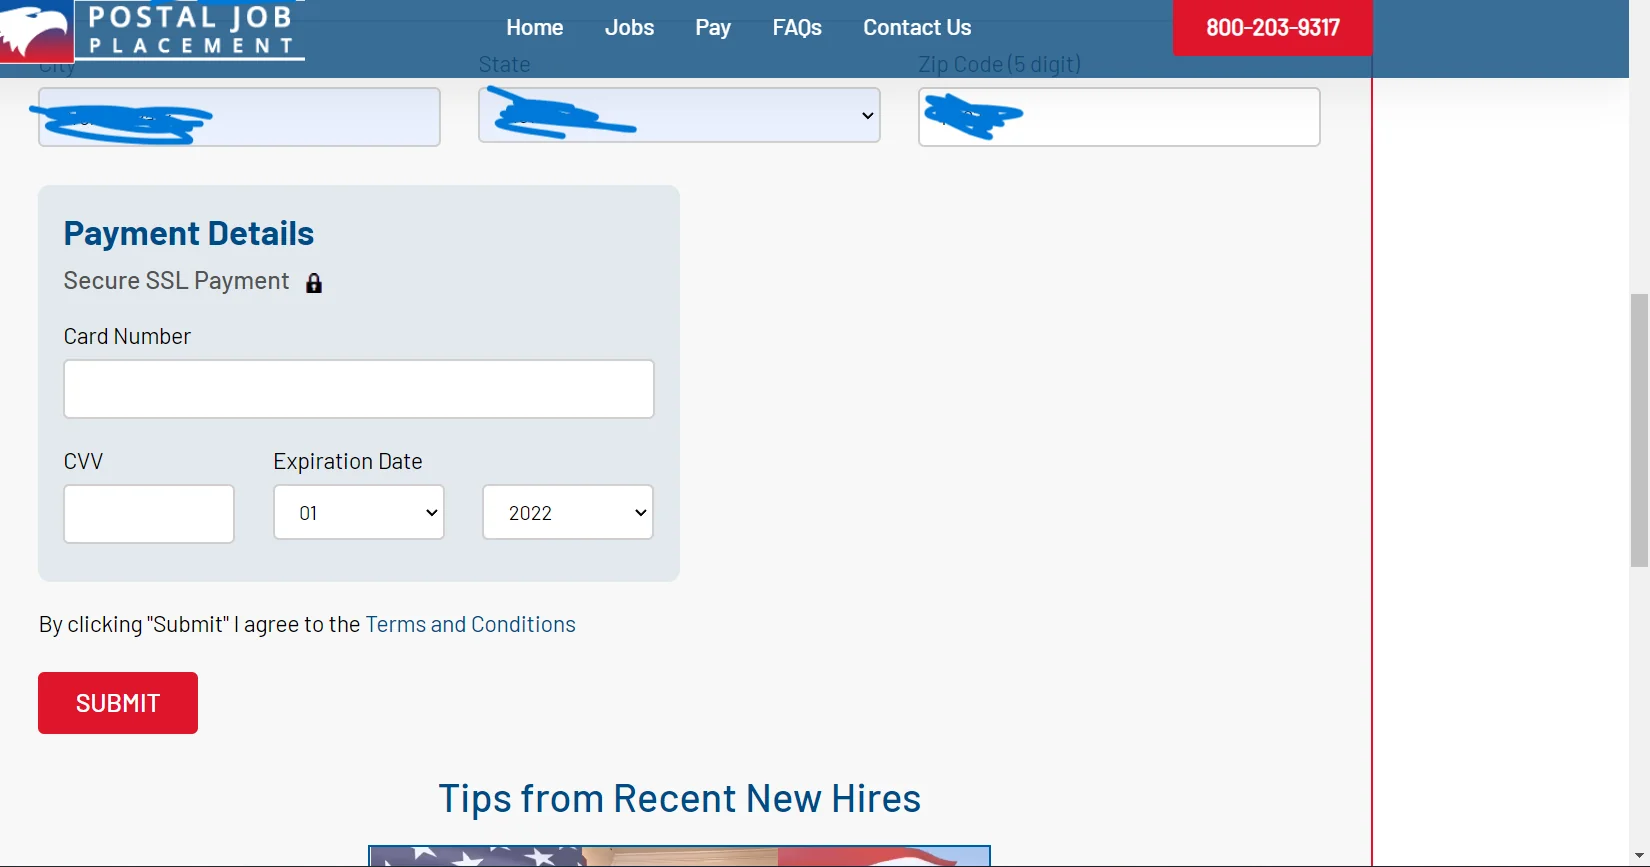Go to the Home page

click(x=534, y=28)
